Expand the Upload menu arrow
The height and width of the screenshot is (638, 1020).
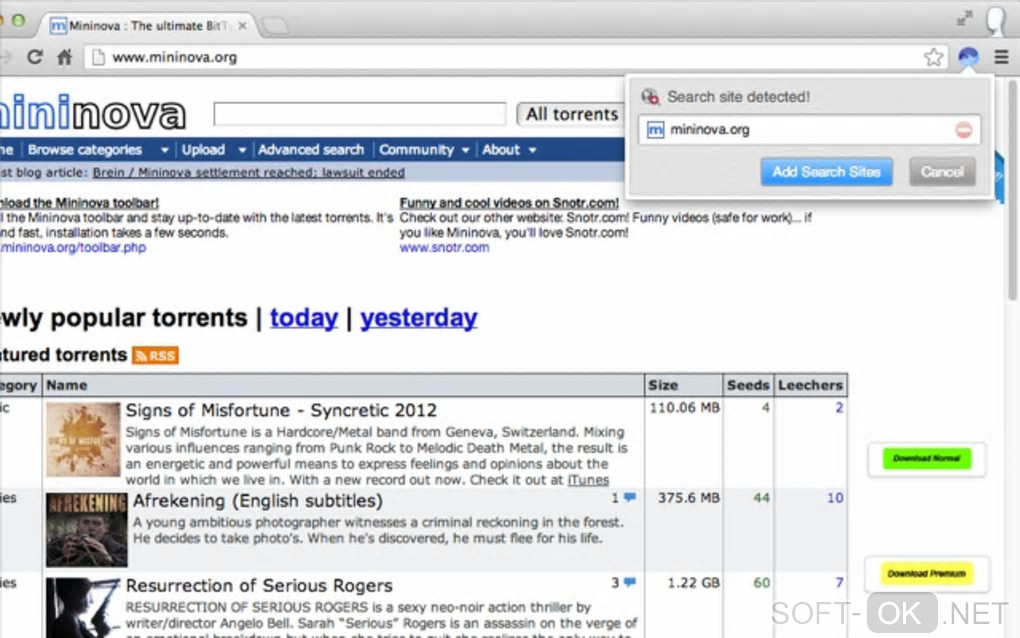click(x=242, y=150)
